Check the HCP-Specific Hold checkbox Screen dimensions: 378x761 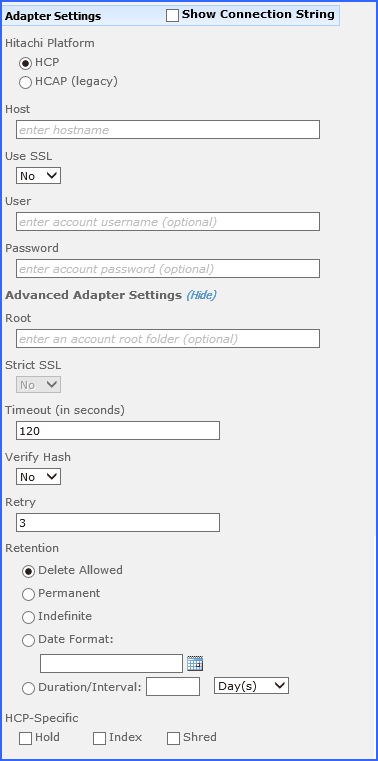pyautogui.click(x=25, y=738)
